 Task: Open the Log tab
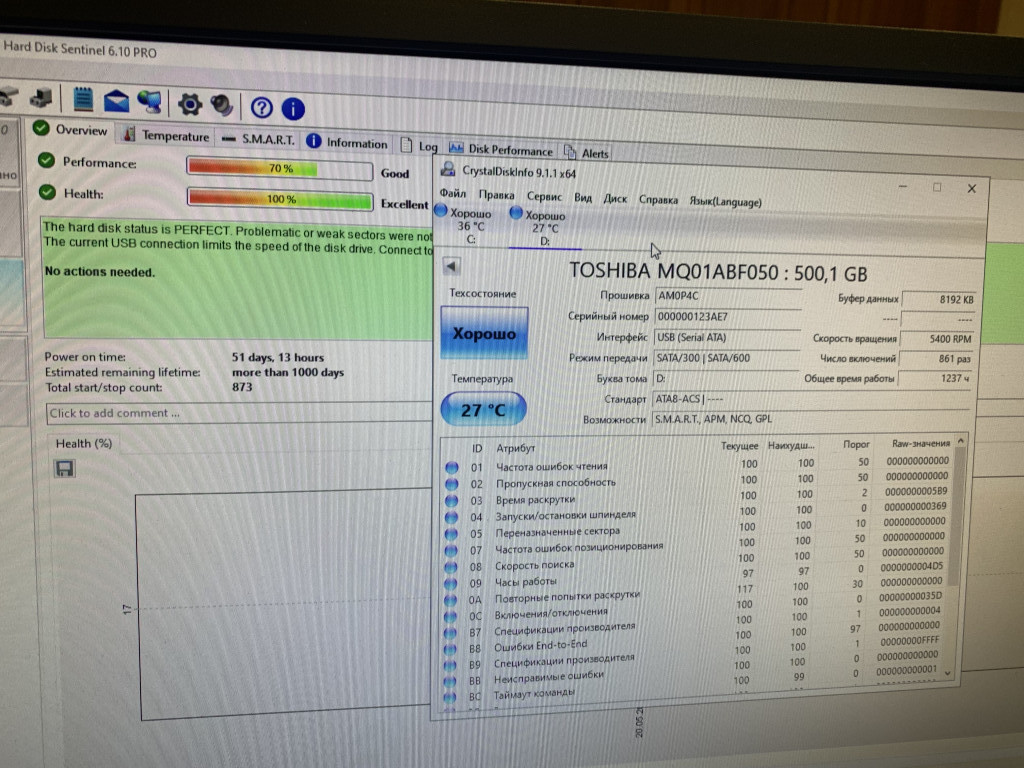point(419,146)
